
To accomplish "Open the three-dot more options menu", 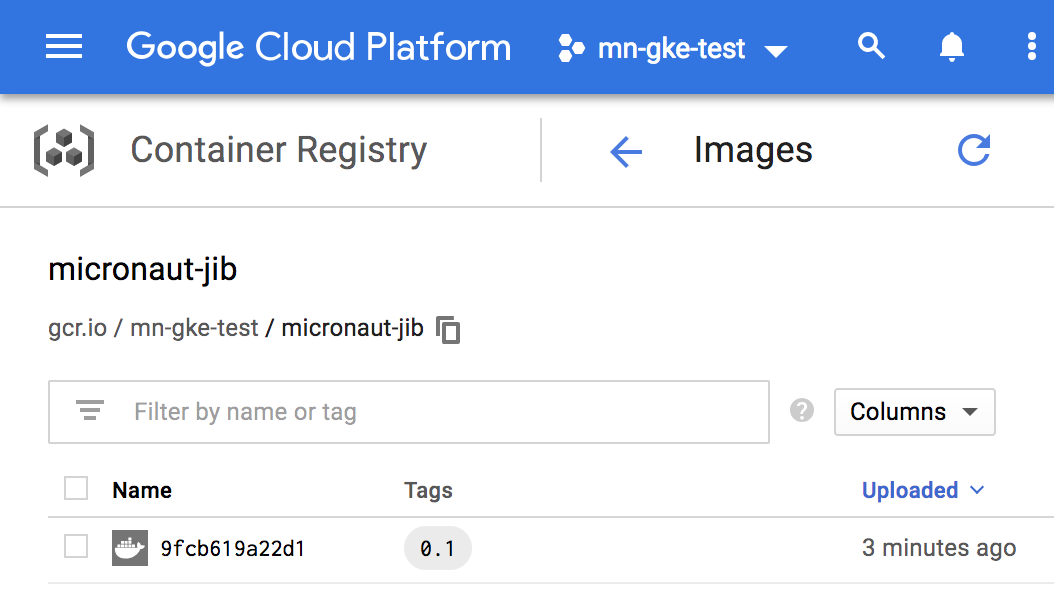I will (1032, 47).
